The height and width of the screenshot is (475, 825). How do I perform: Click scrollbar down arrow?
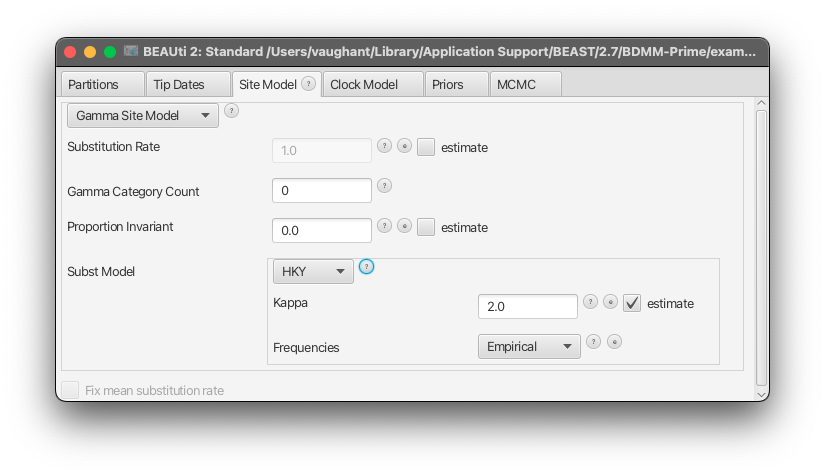[761, 395]
